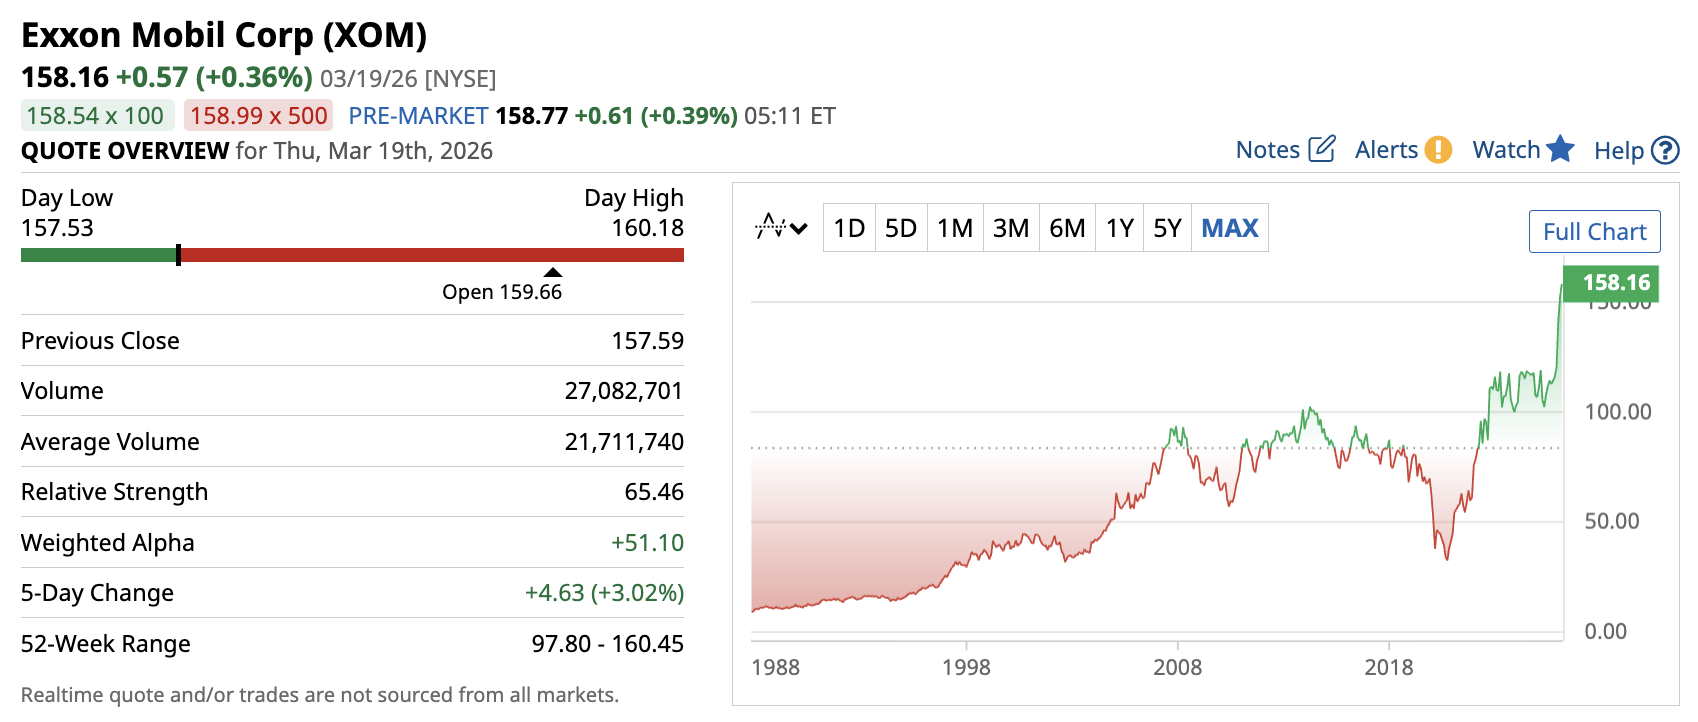Select the 3M chart range

point(1011,228)
